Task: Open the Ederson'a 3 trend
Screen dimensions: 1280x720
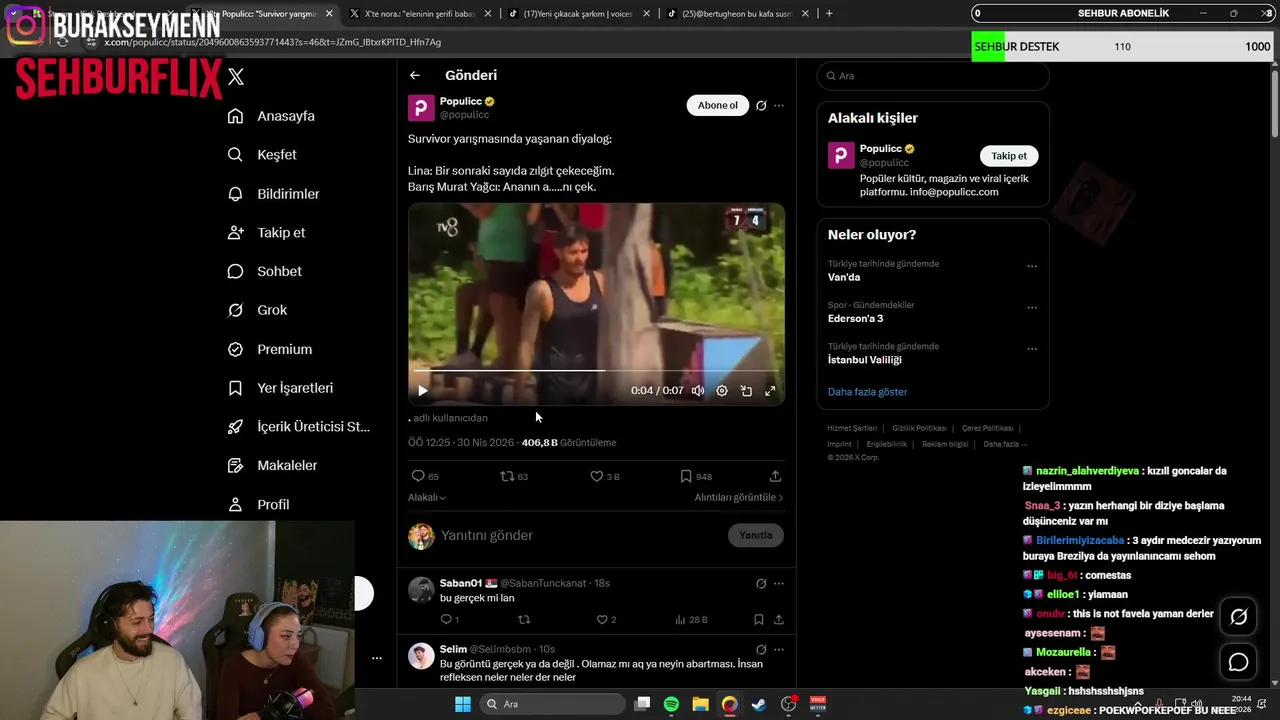Action: click(855, 319)
